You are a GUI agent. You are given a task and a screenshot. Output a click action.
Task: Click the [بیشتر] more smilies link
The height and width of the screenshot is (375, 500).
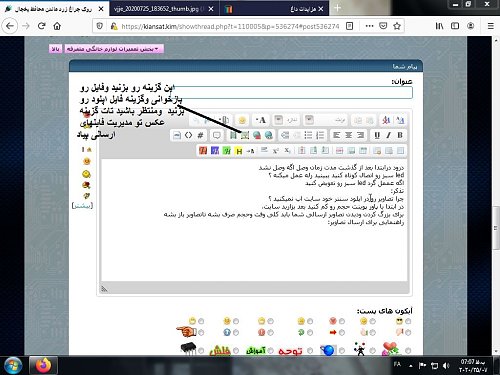pos(82,206)
